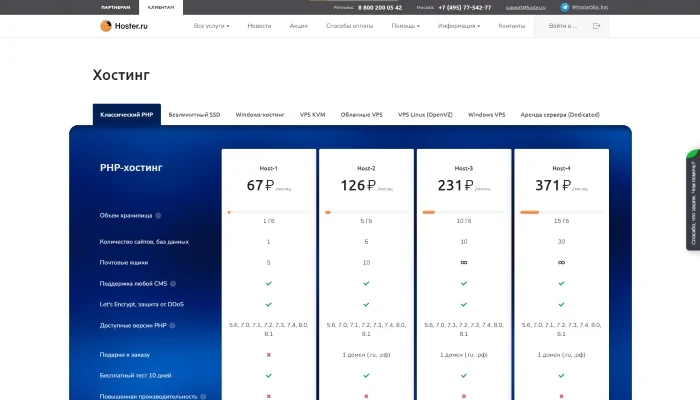Show info icon for Доступные версии PHP
The height and width of the screenshot is (400, 700).
[172, 325]
